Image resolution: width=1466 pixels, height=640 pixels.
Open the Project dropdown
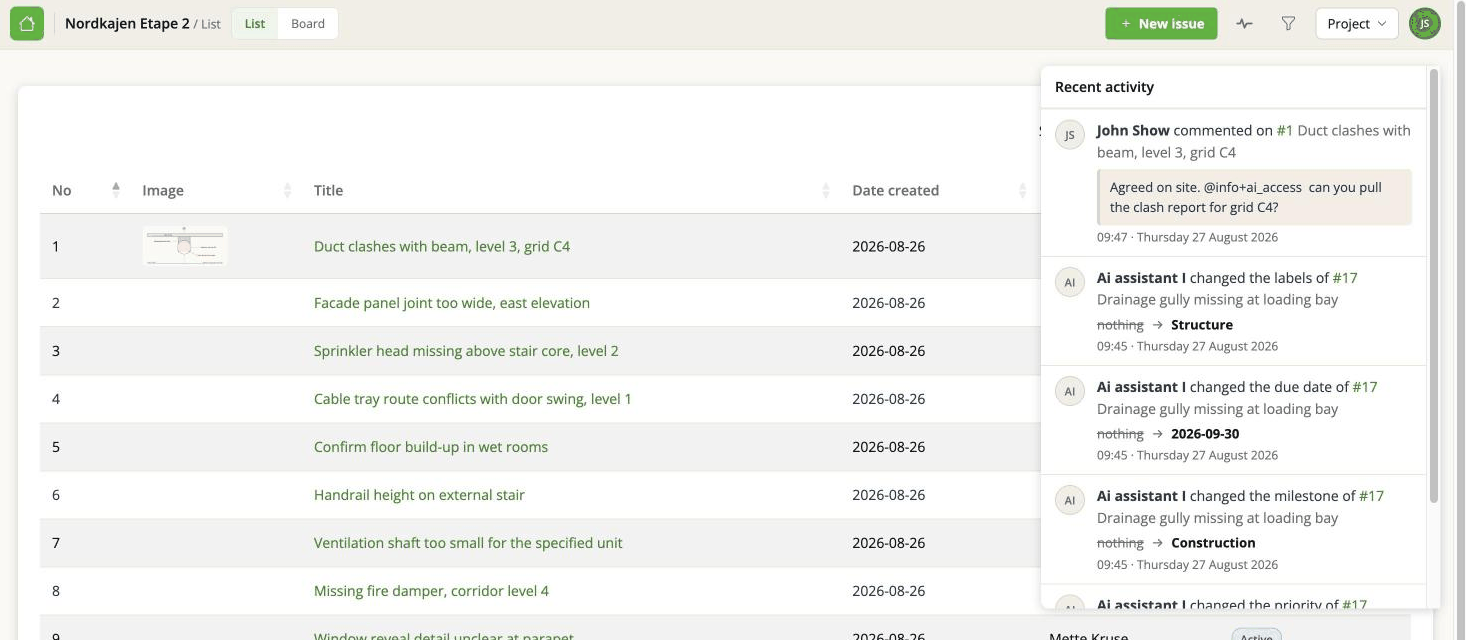(1357, 24)
